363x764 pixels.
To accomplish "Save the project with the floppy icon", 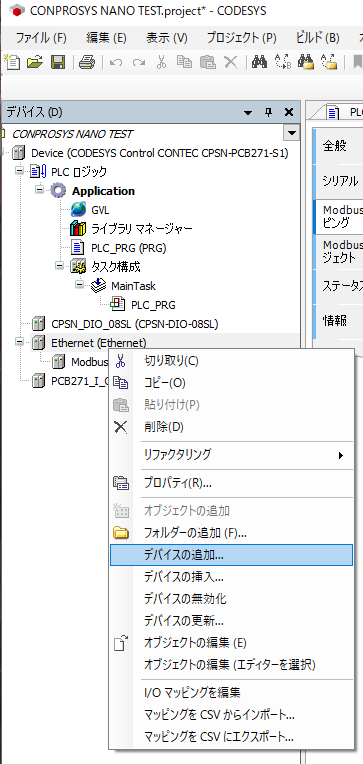I will (58, 62).
